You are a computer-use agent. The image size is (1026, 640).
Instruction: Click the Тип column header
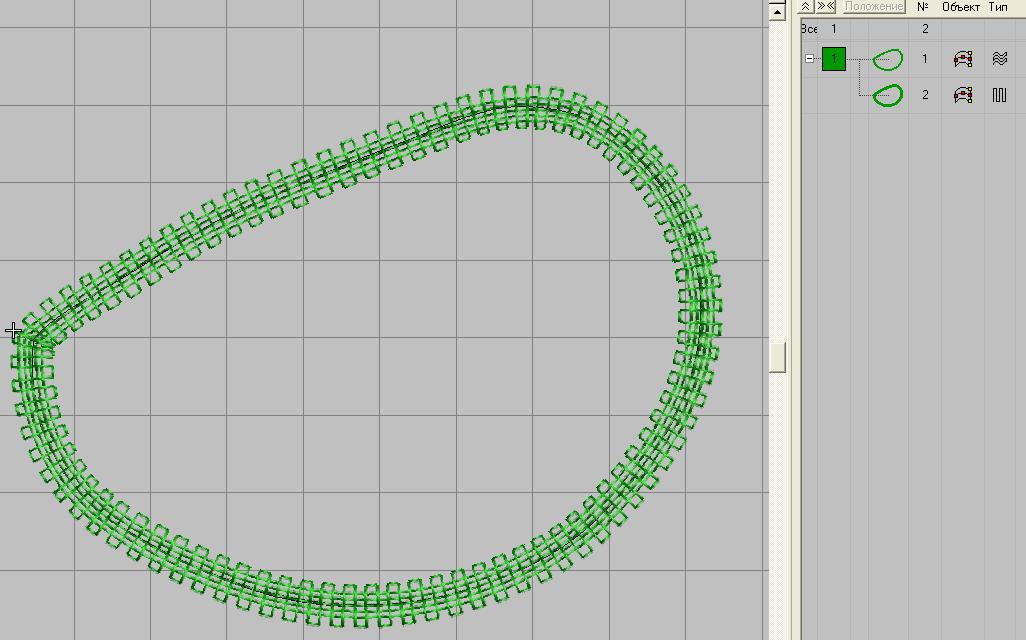click(x=998, y=6)
